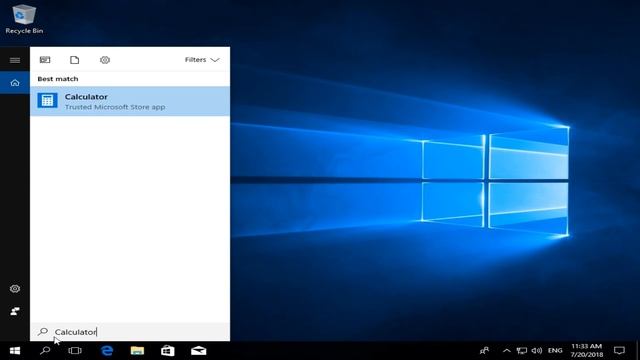
Task: Open the feedback icon in sidebar
Action: click(15, 311)
